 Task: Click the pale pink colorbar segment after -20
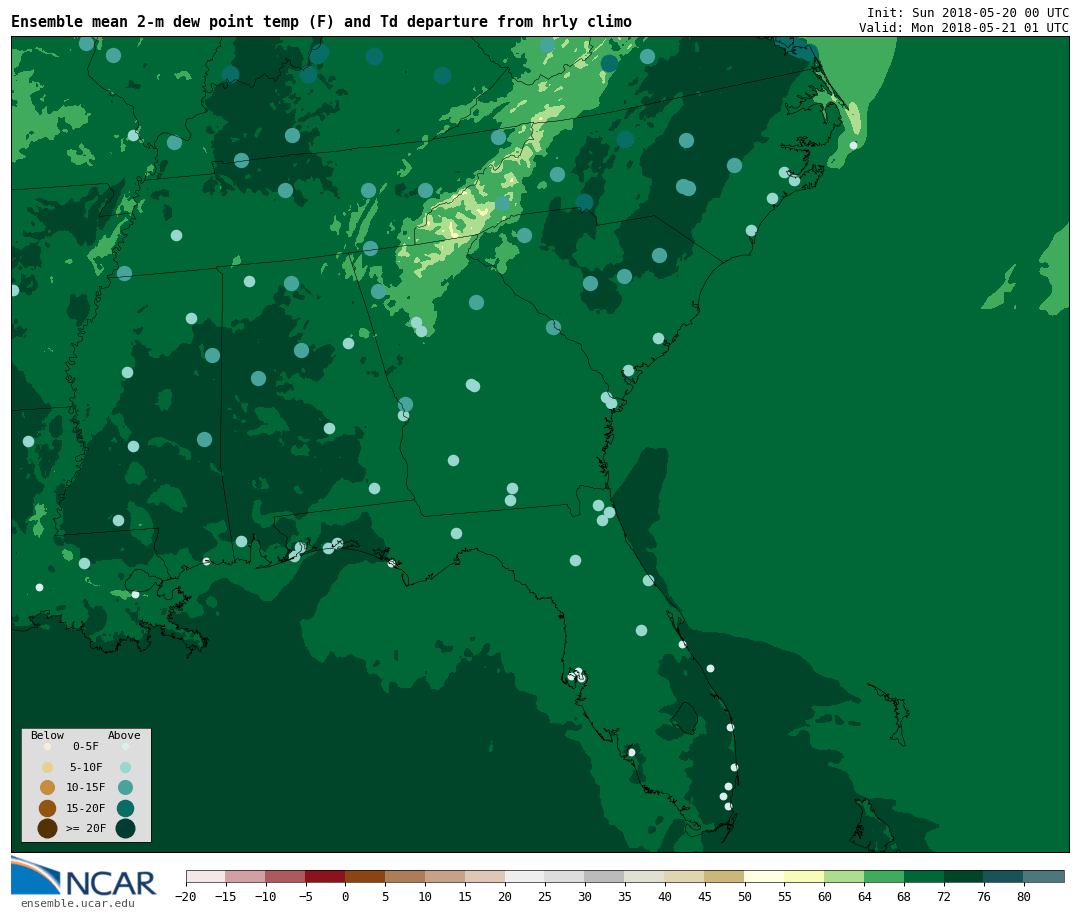pyautogui.click(x=206, y=877)
